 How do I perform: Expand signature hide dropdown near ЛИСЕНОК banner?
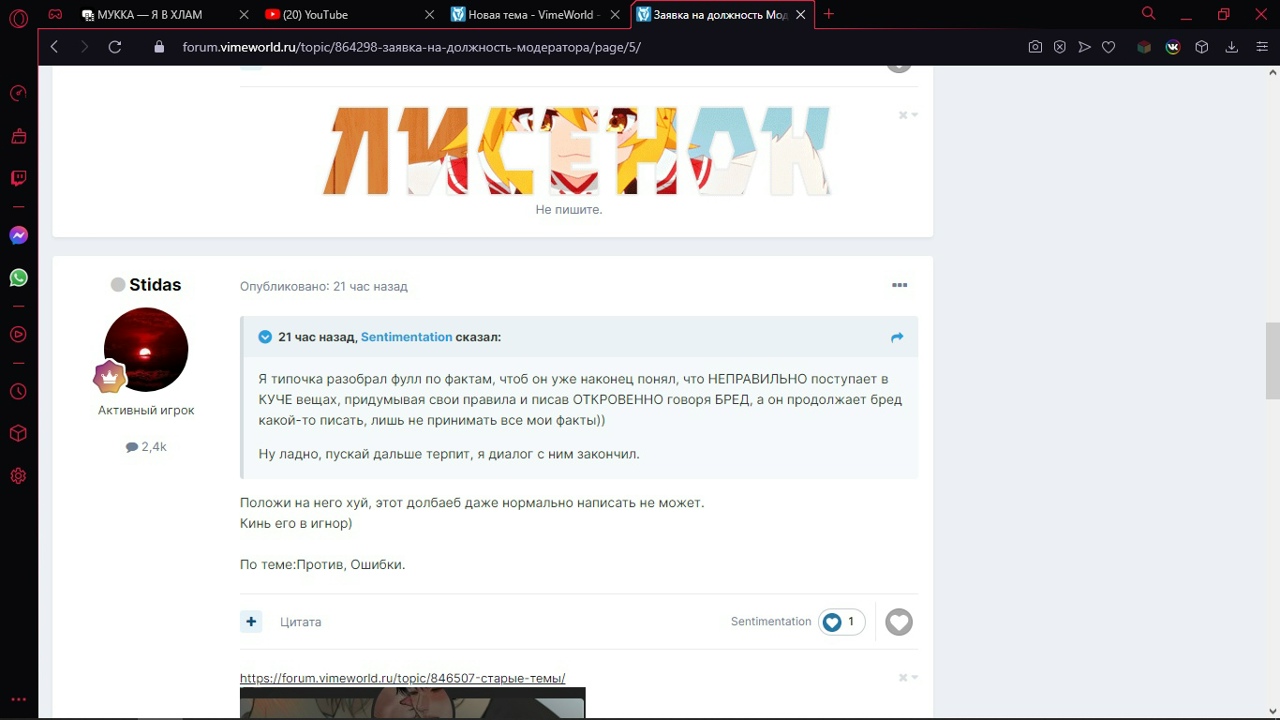[x=908, y=115]
